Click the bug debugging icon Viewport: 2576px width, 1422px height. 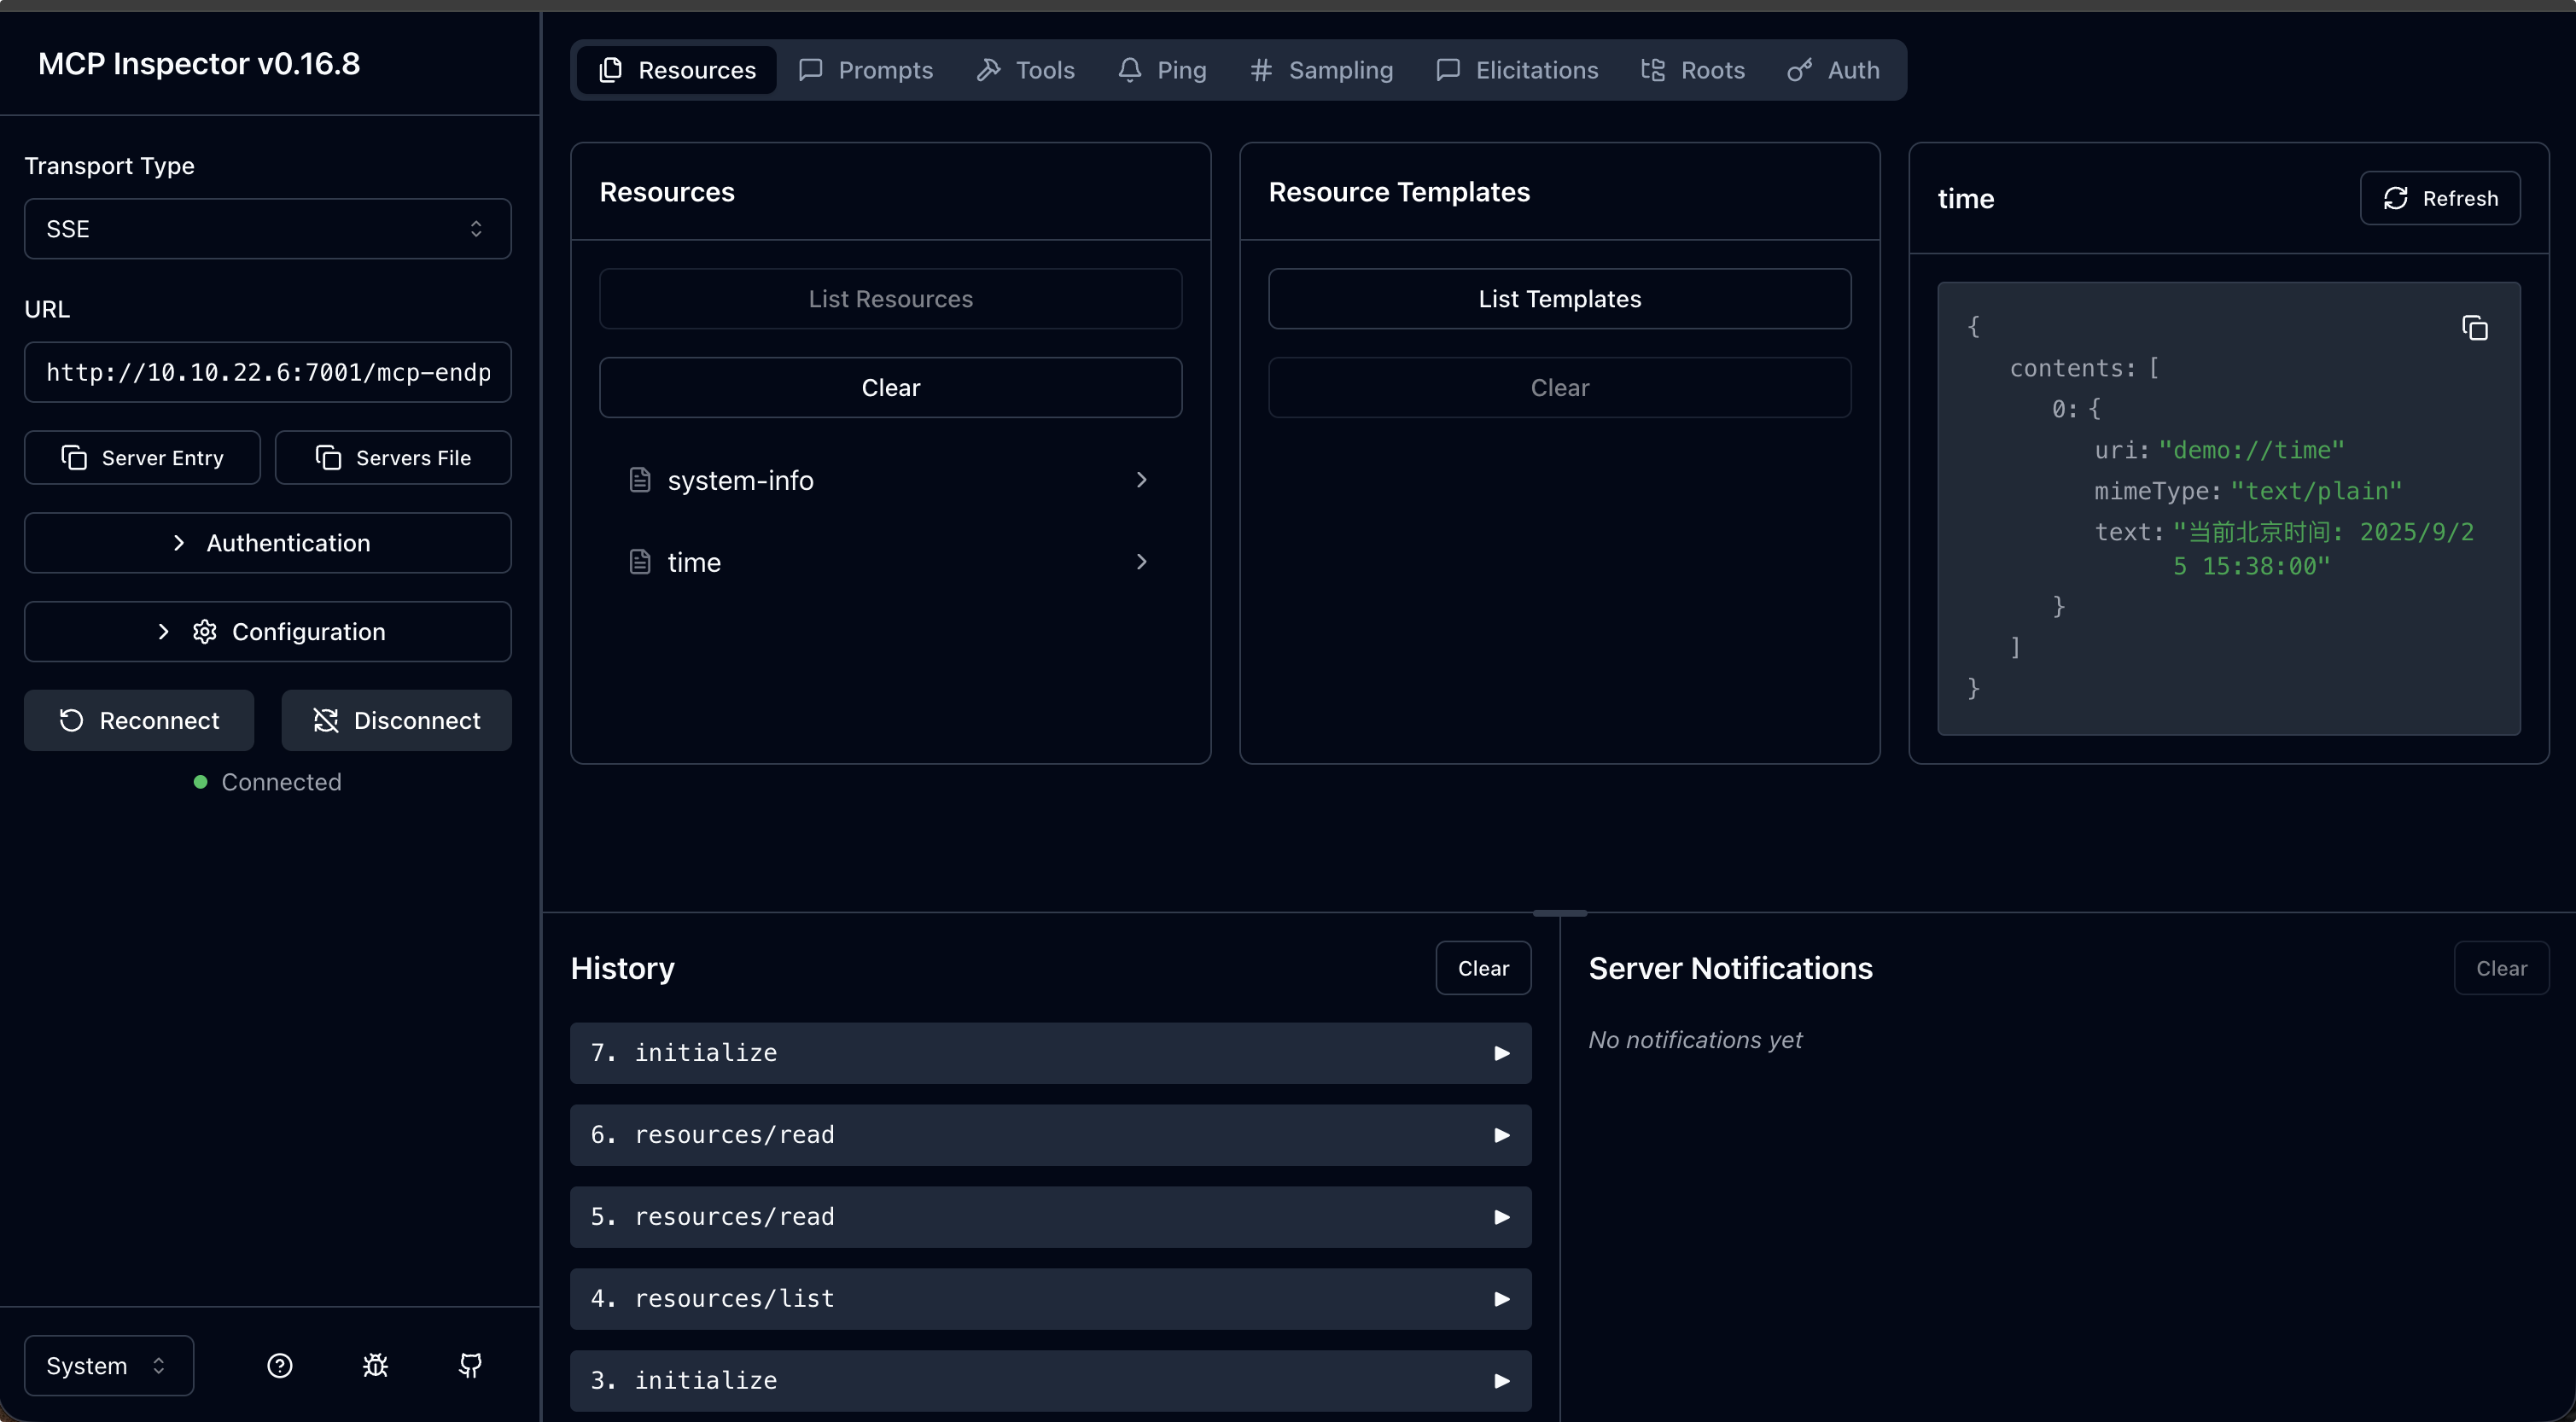tap(375, 1365)
